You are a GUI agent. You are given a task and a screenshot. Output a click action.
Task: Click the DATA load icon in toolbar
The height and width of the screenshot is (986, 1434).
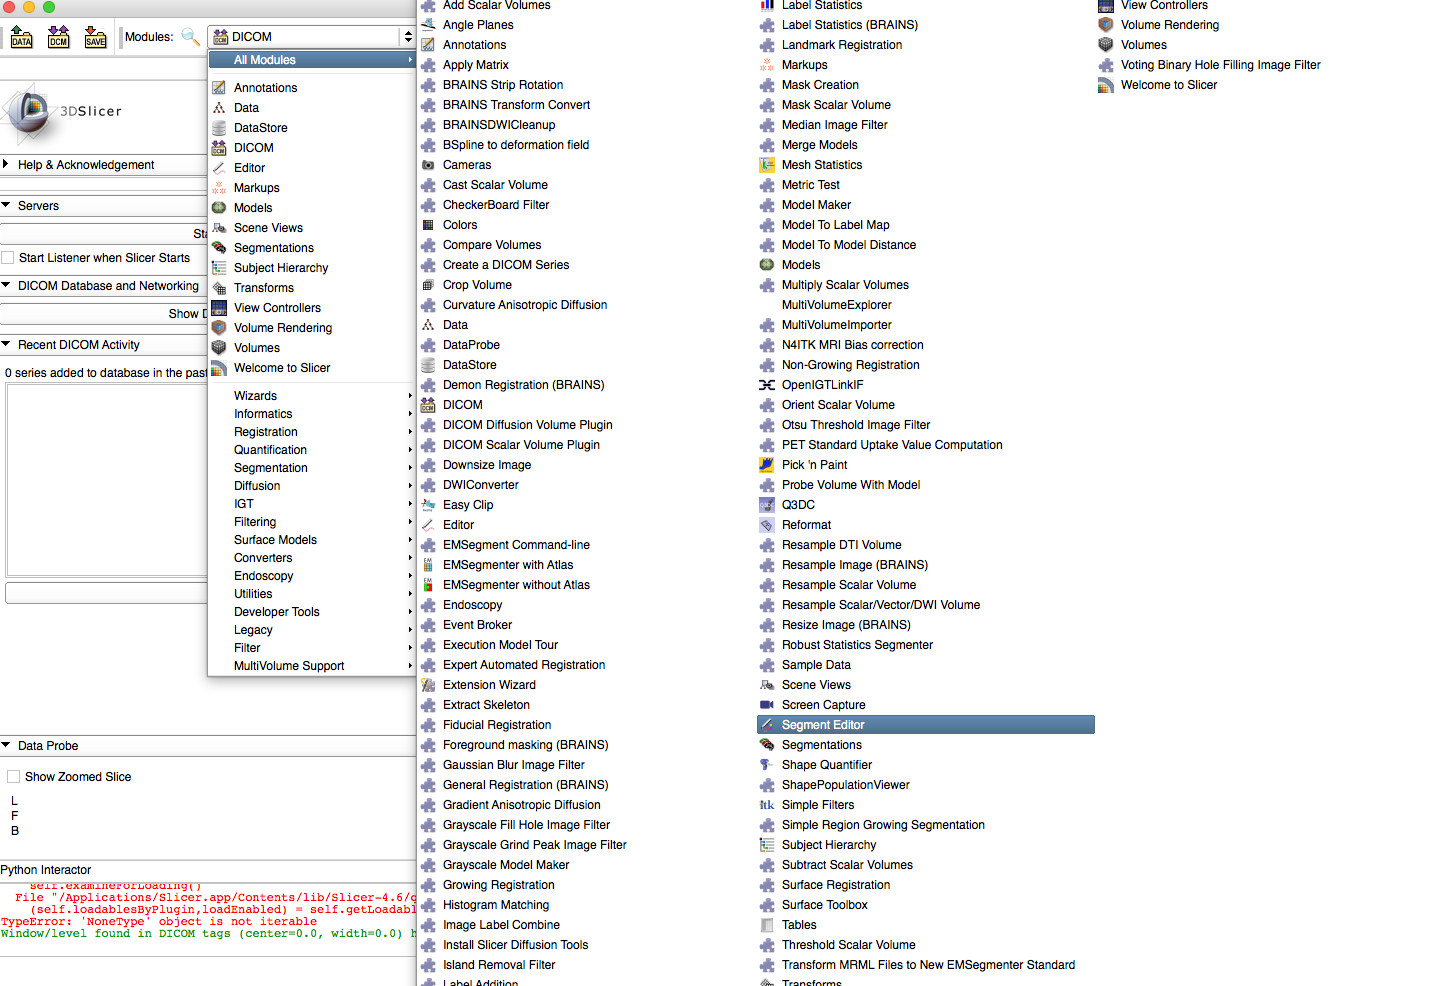pos(21,38)
